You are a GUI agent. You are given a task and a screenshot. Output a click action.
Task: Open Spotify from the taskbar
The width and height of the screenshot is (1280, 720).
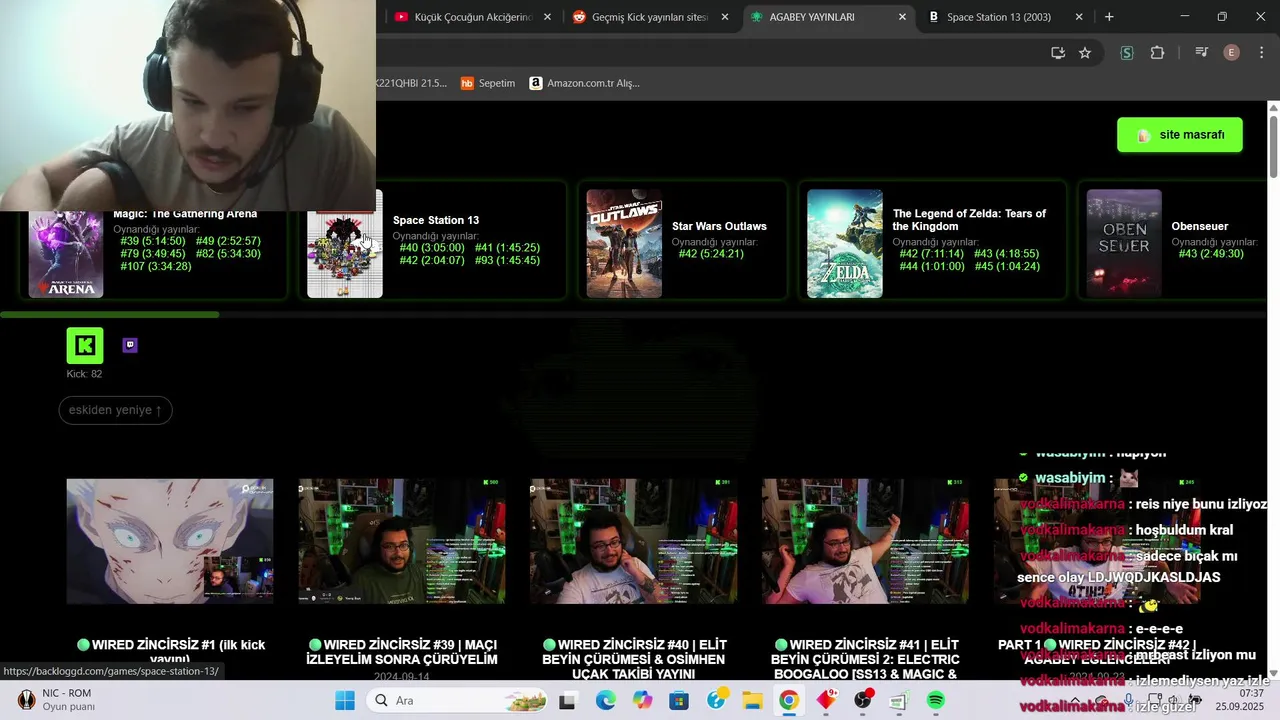936,700
